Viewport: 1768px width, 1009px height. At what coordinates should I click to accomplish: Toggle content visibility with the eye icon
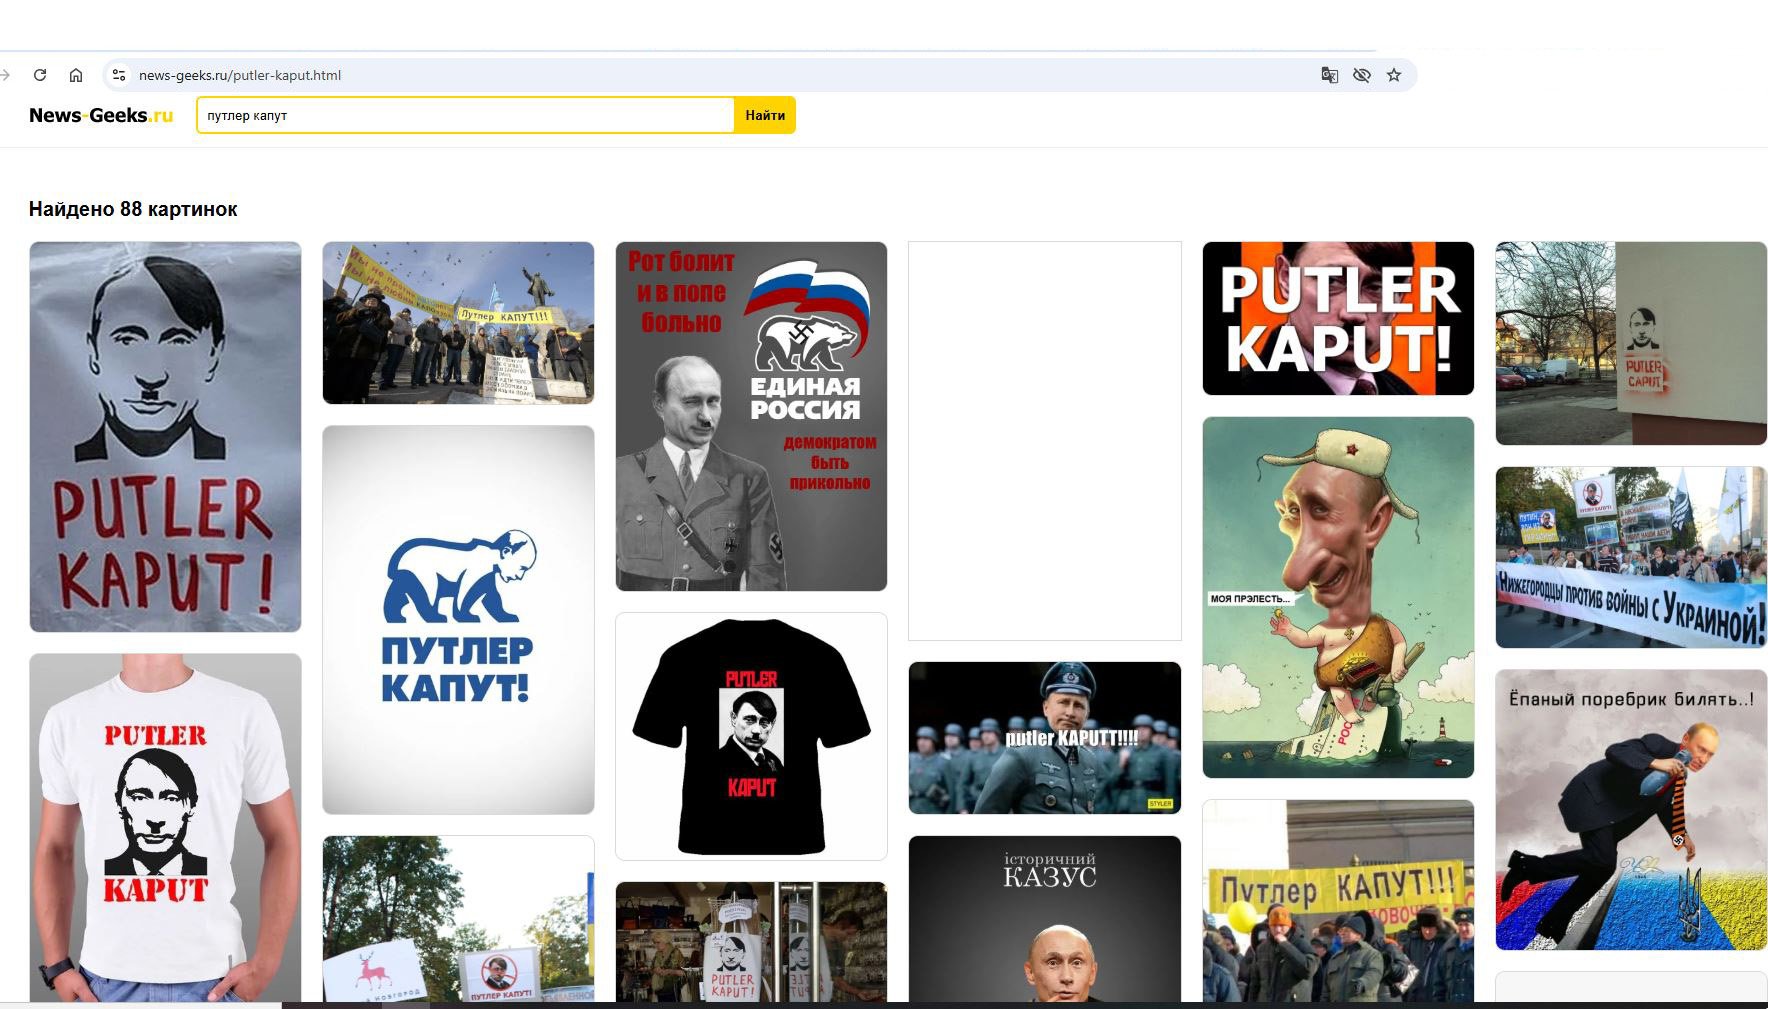click(1362, 75)
